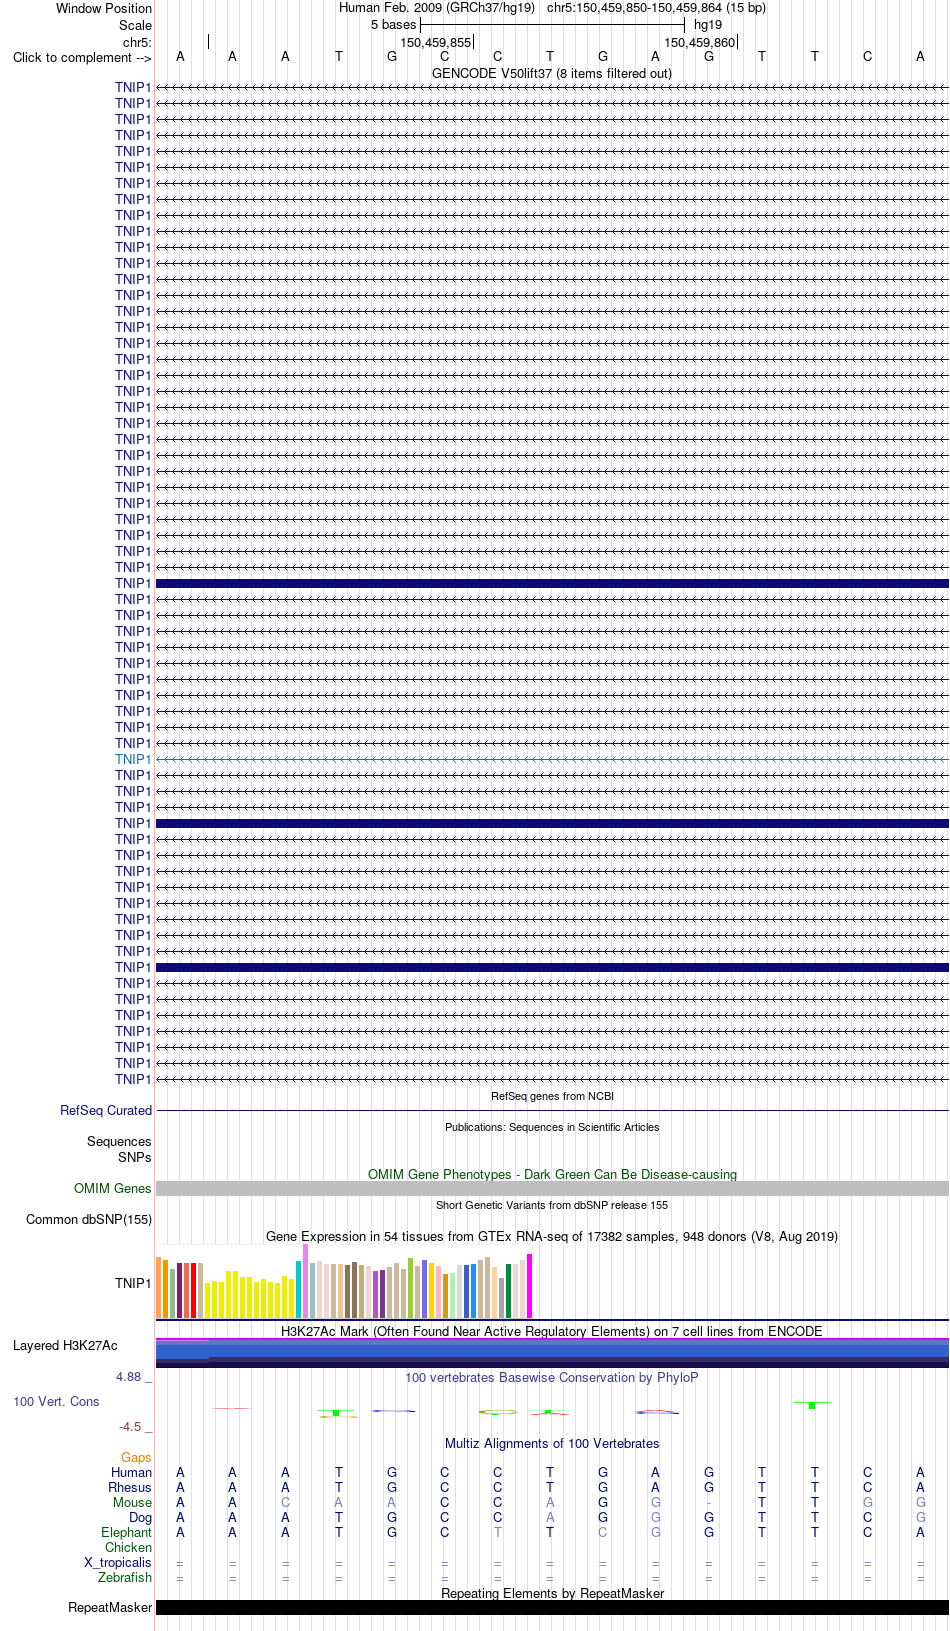Select the Zebrafish alignment row label
The width and height of the screenshot is (950, 1631).
(x=125, y=1577)
